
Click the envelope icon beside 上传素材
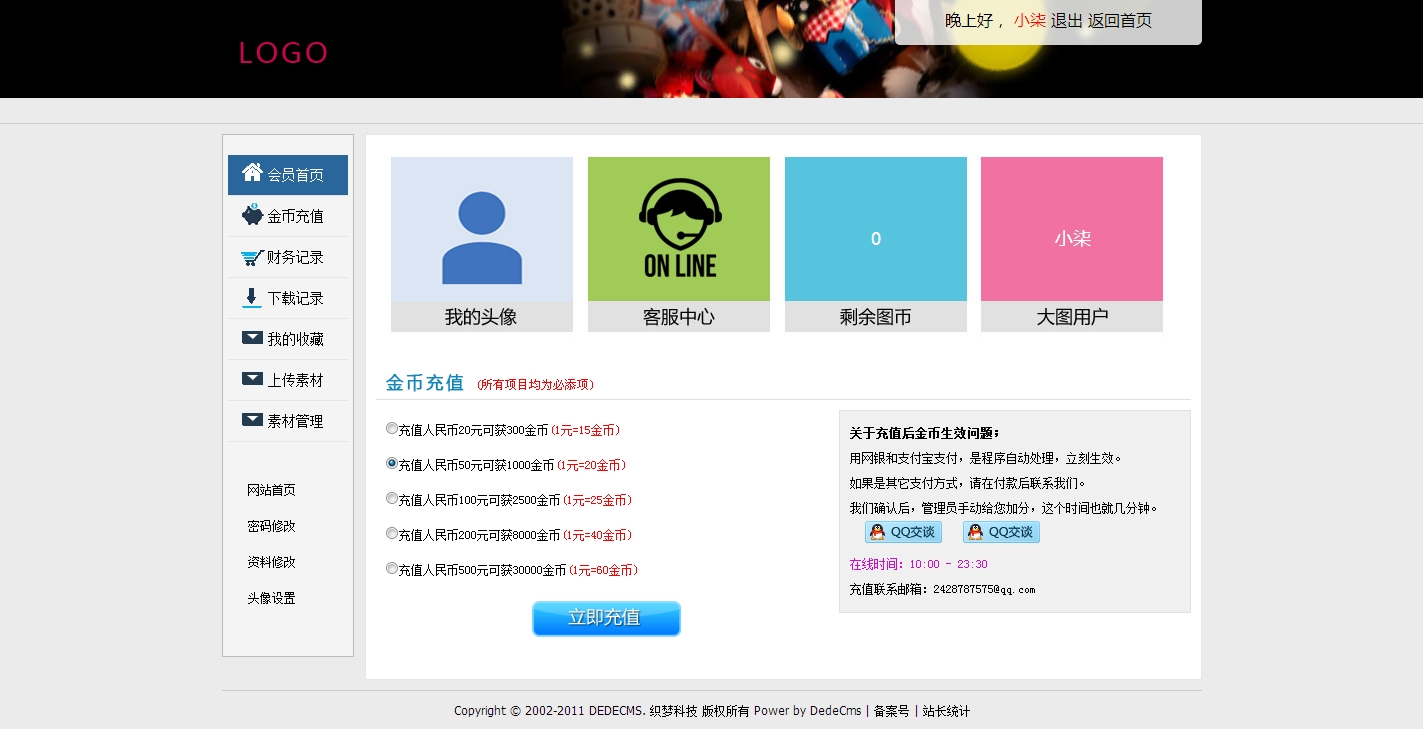pyautogui.click(x=252, y=379)
